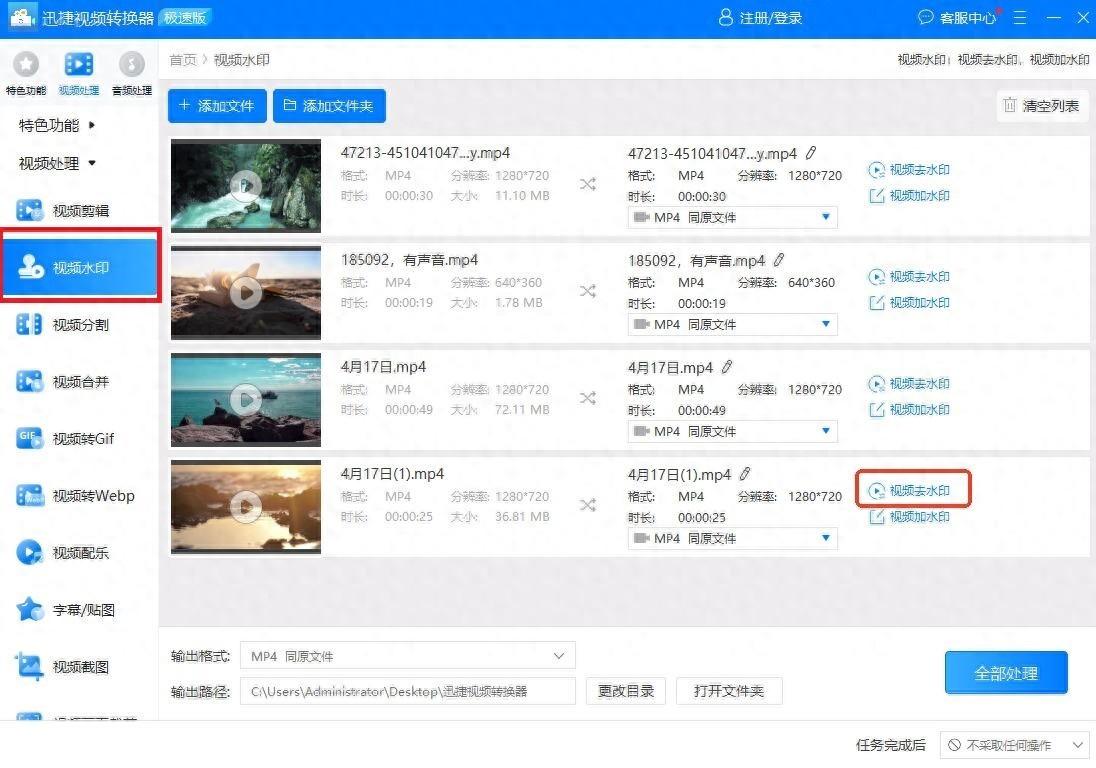Screen dimensions: 1096x768
Task: Click the edit pencil beside 4月17日(1).mp4 output name
Action: tap(744, 474)
